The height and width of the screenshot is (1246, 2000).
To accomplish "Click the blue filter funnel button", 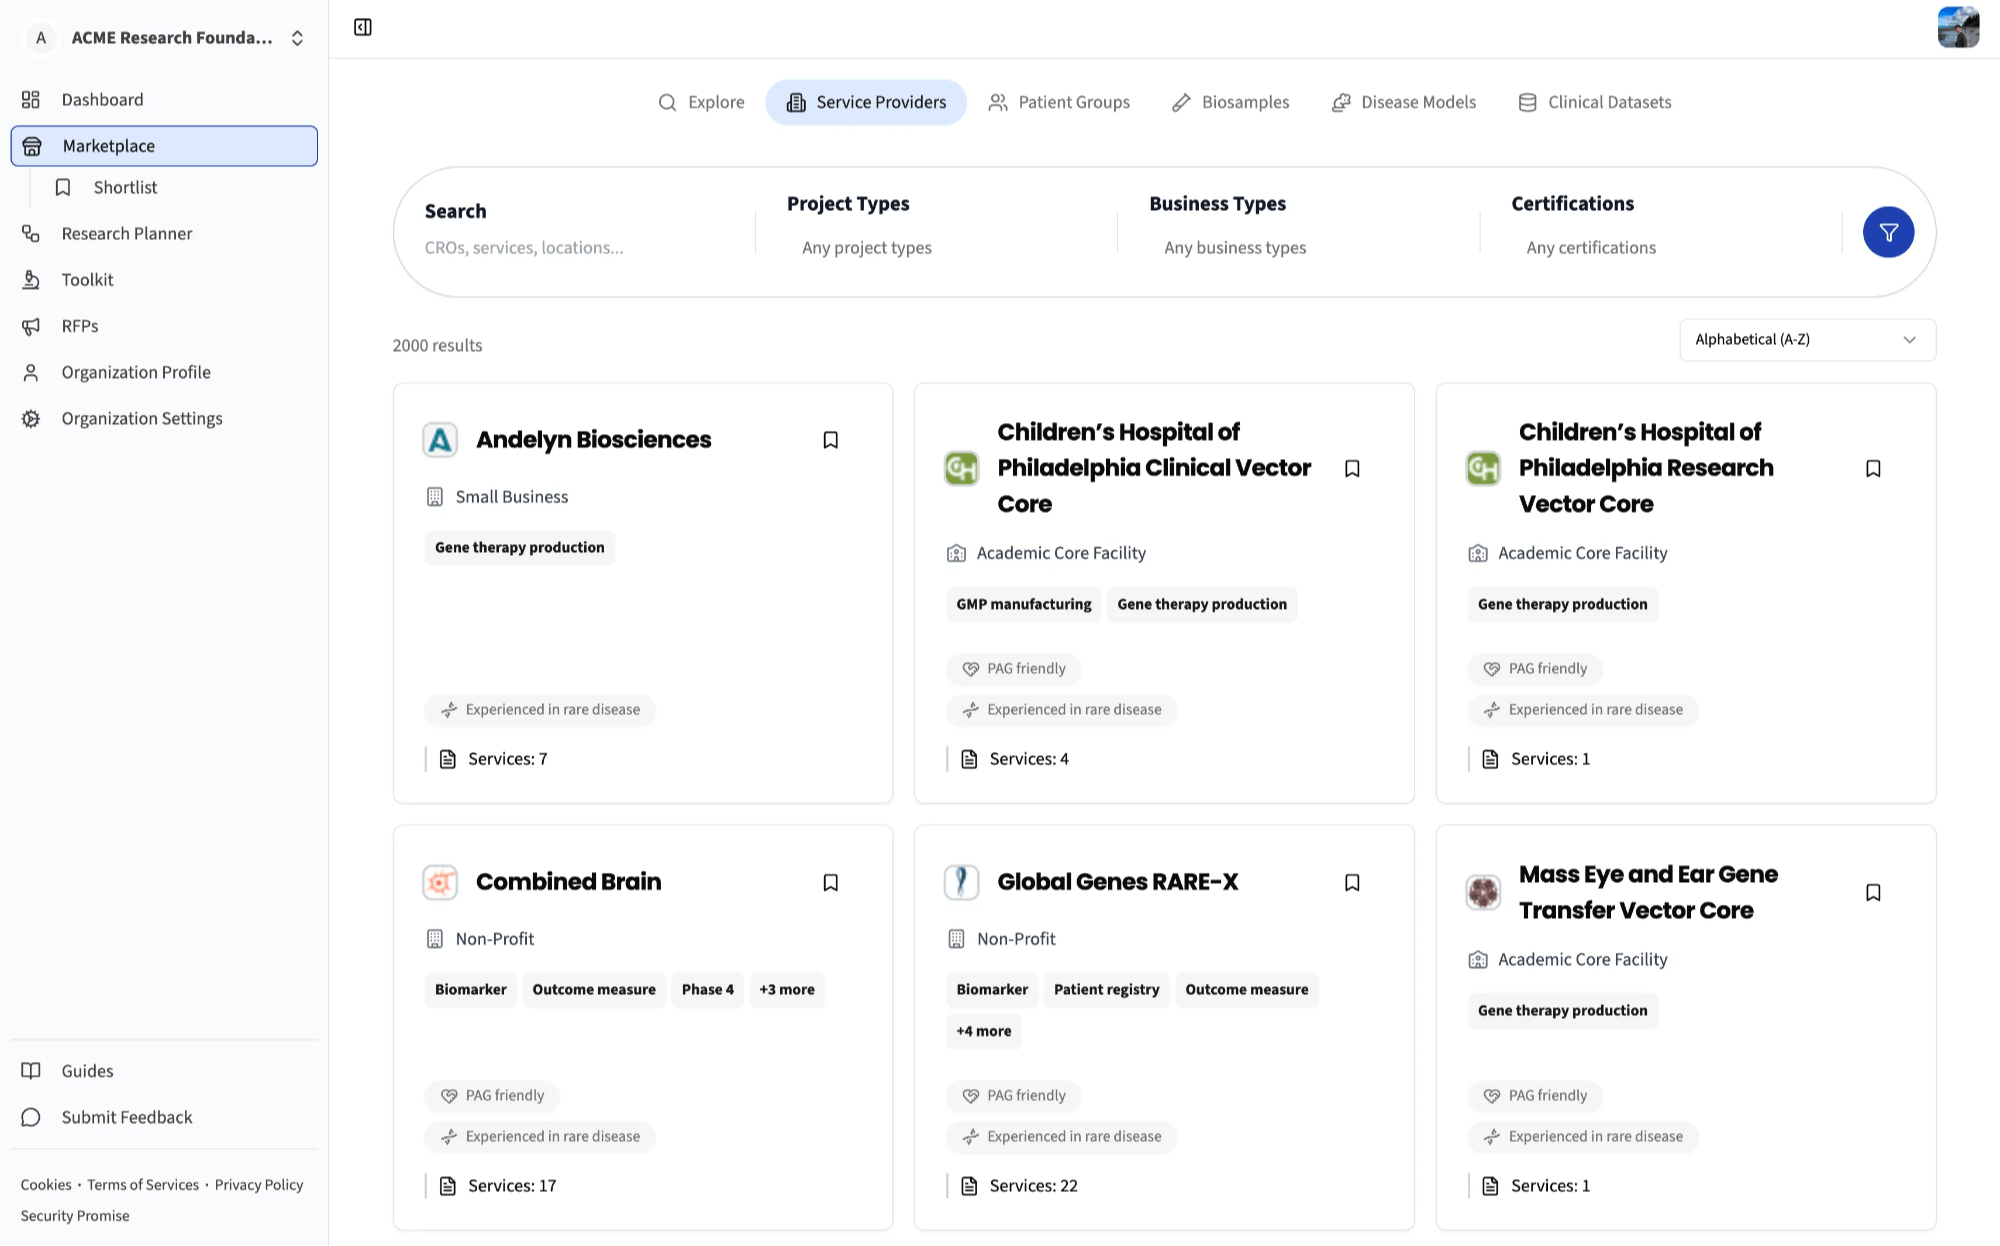I will pos(1888,232).
